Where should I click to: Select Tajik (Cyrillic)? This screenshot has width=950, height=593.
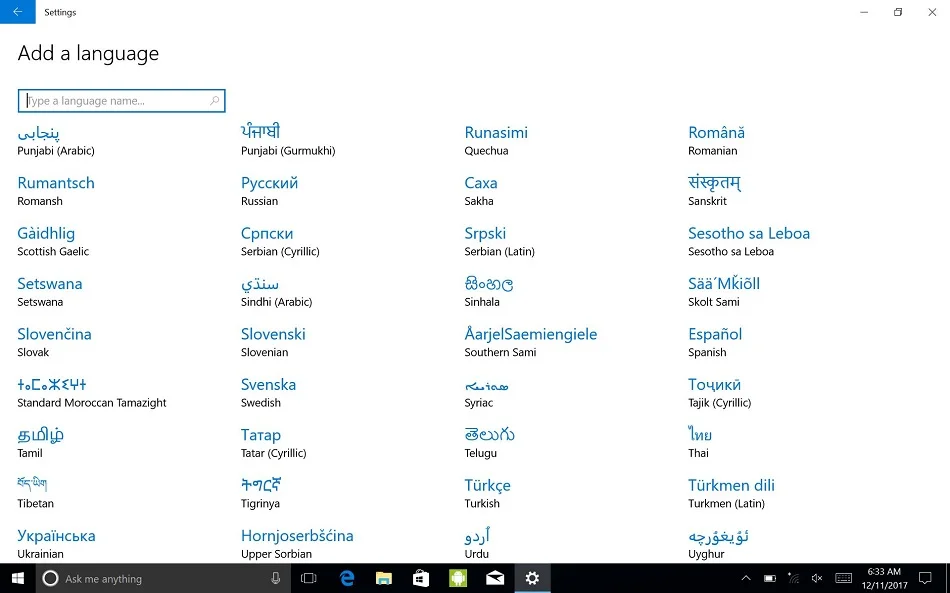(x=719, y=392)
